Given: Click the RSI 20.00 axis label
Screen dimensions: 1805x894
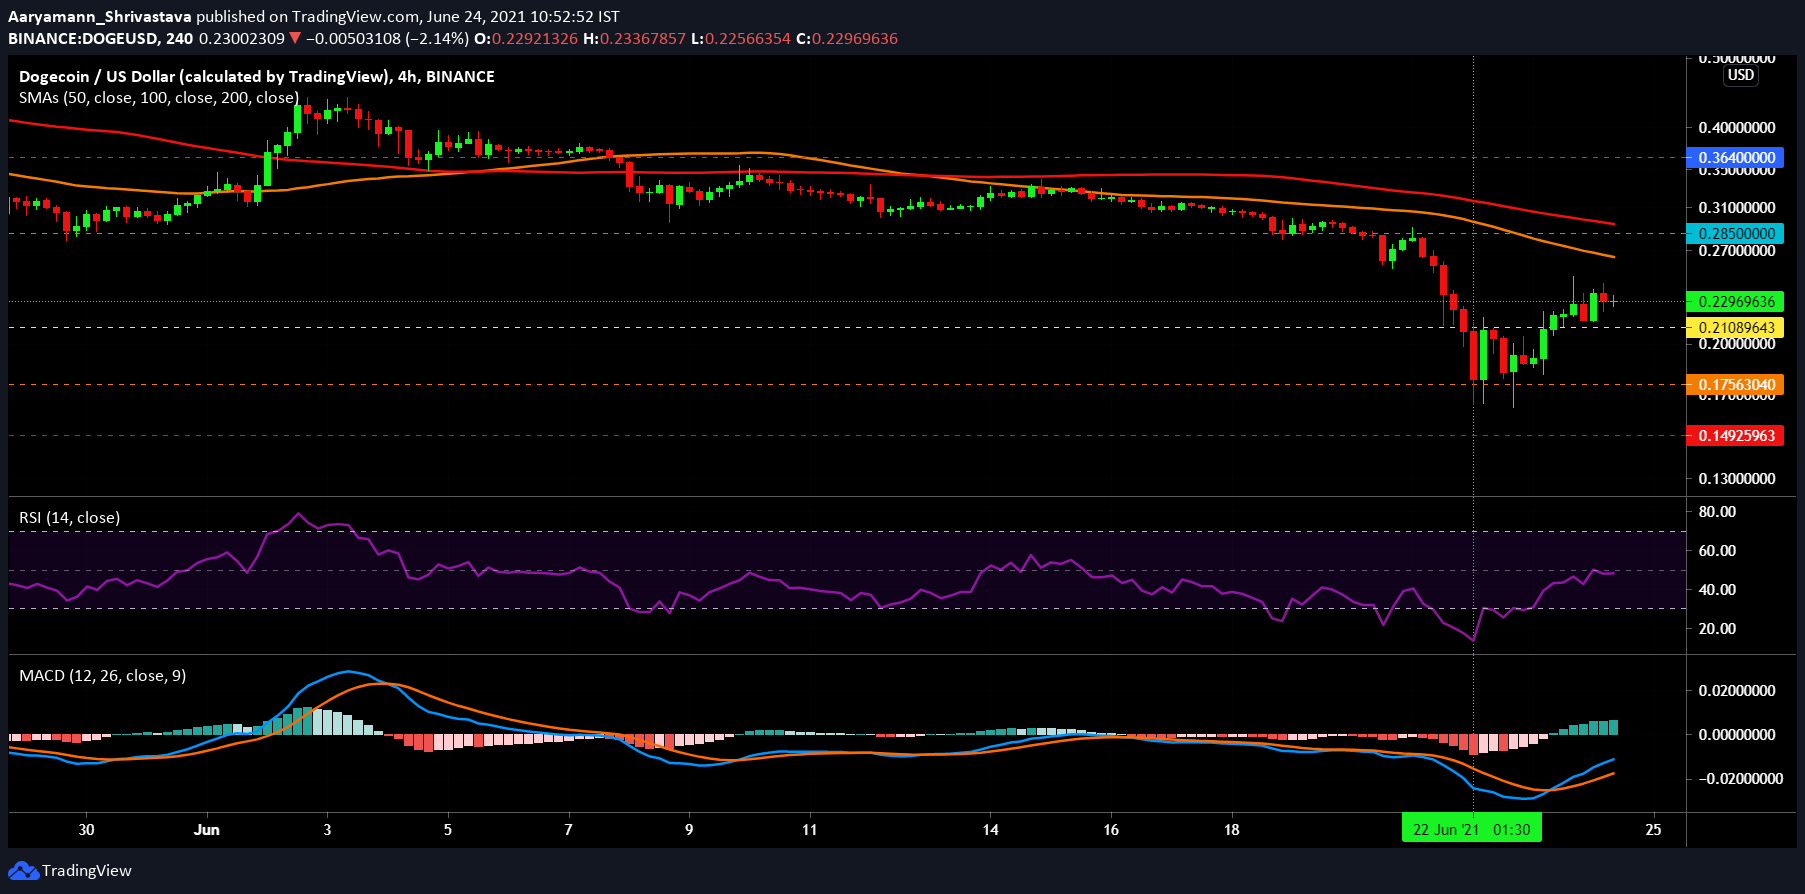Looking at the screenshot, I should click(1717, 629).
